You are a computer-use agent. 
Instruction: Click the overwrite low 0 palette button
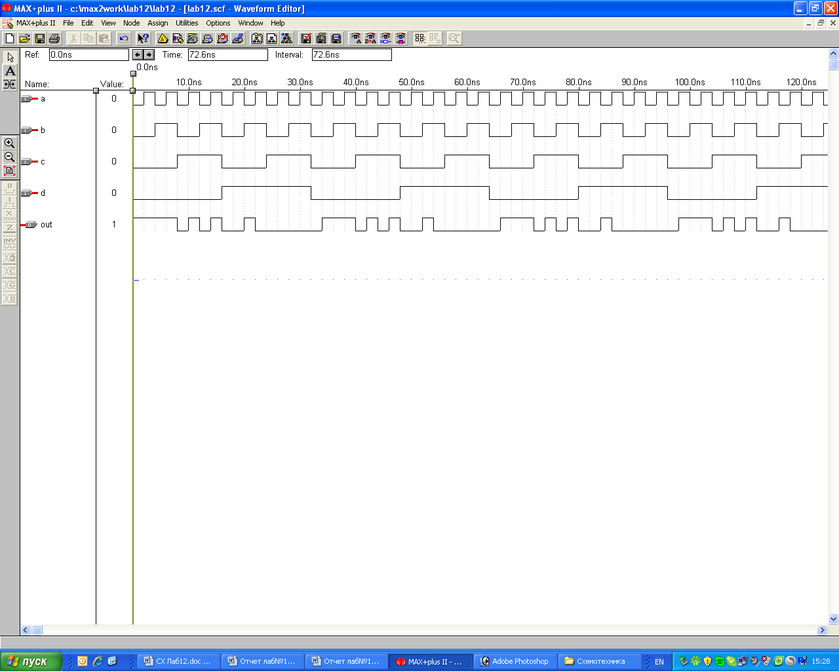coord(10,188)
